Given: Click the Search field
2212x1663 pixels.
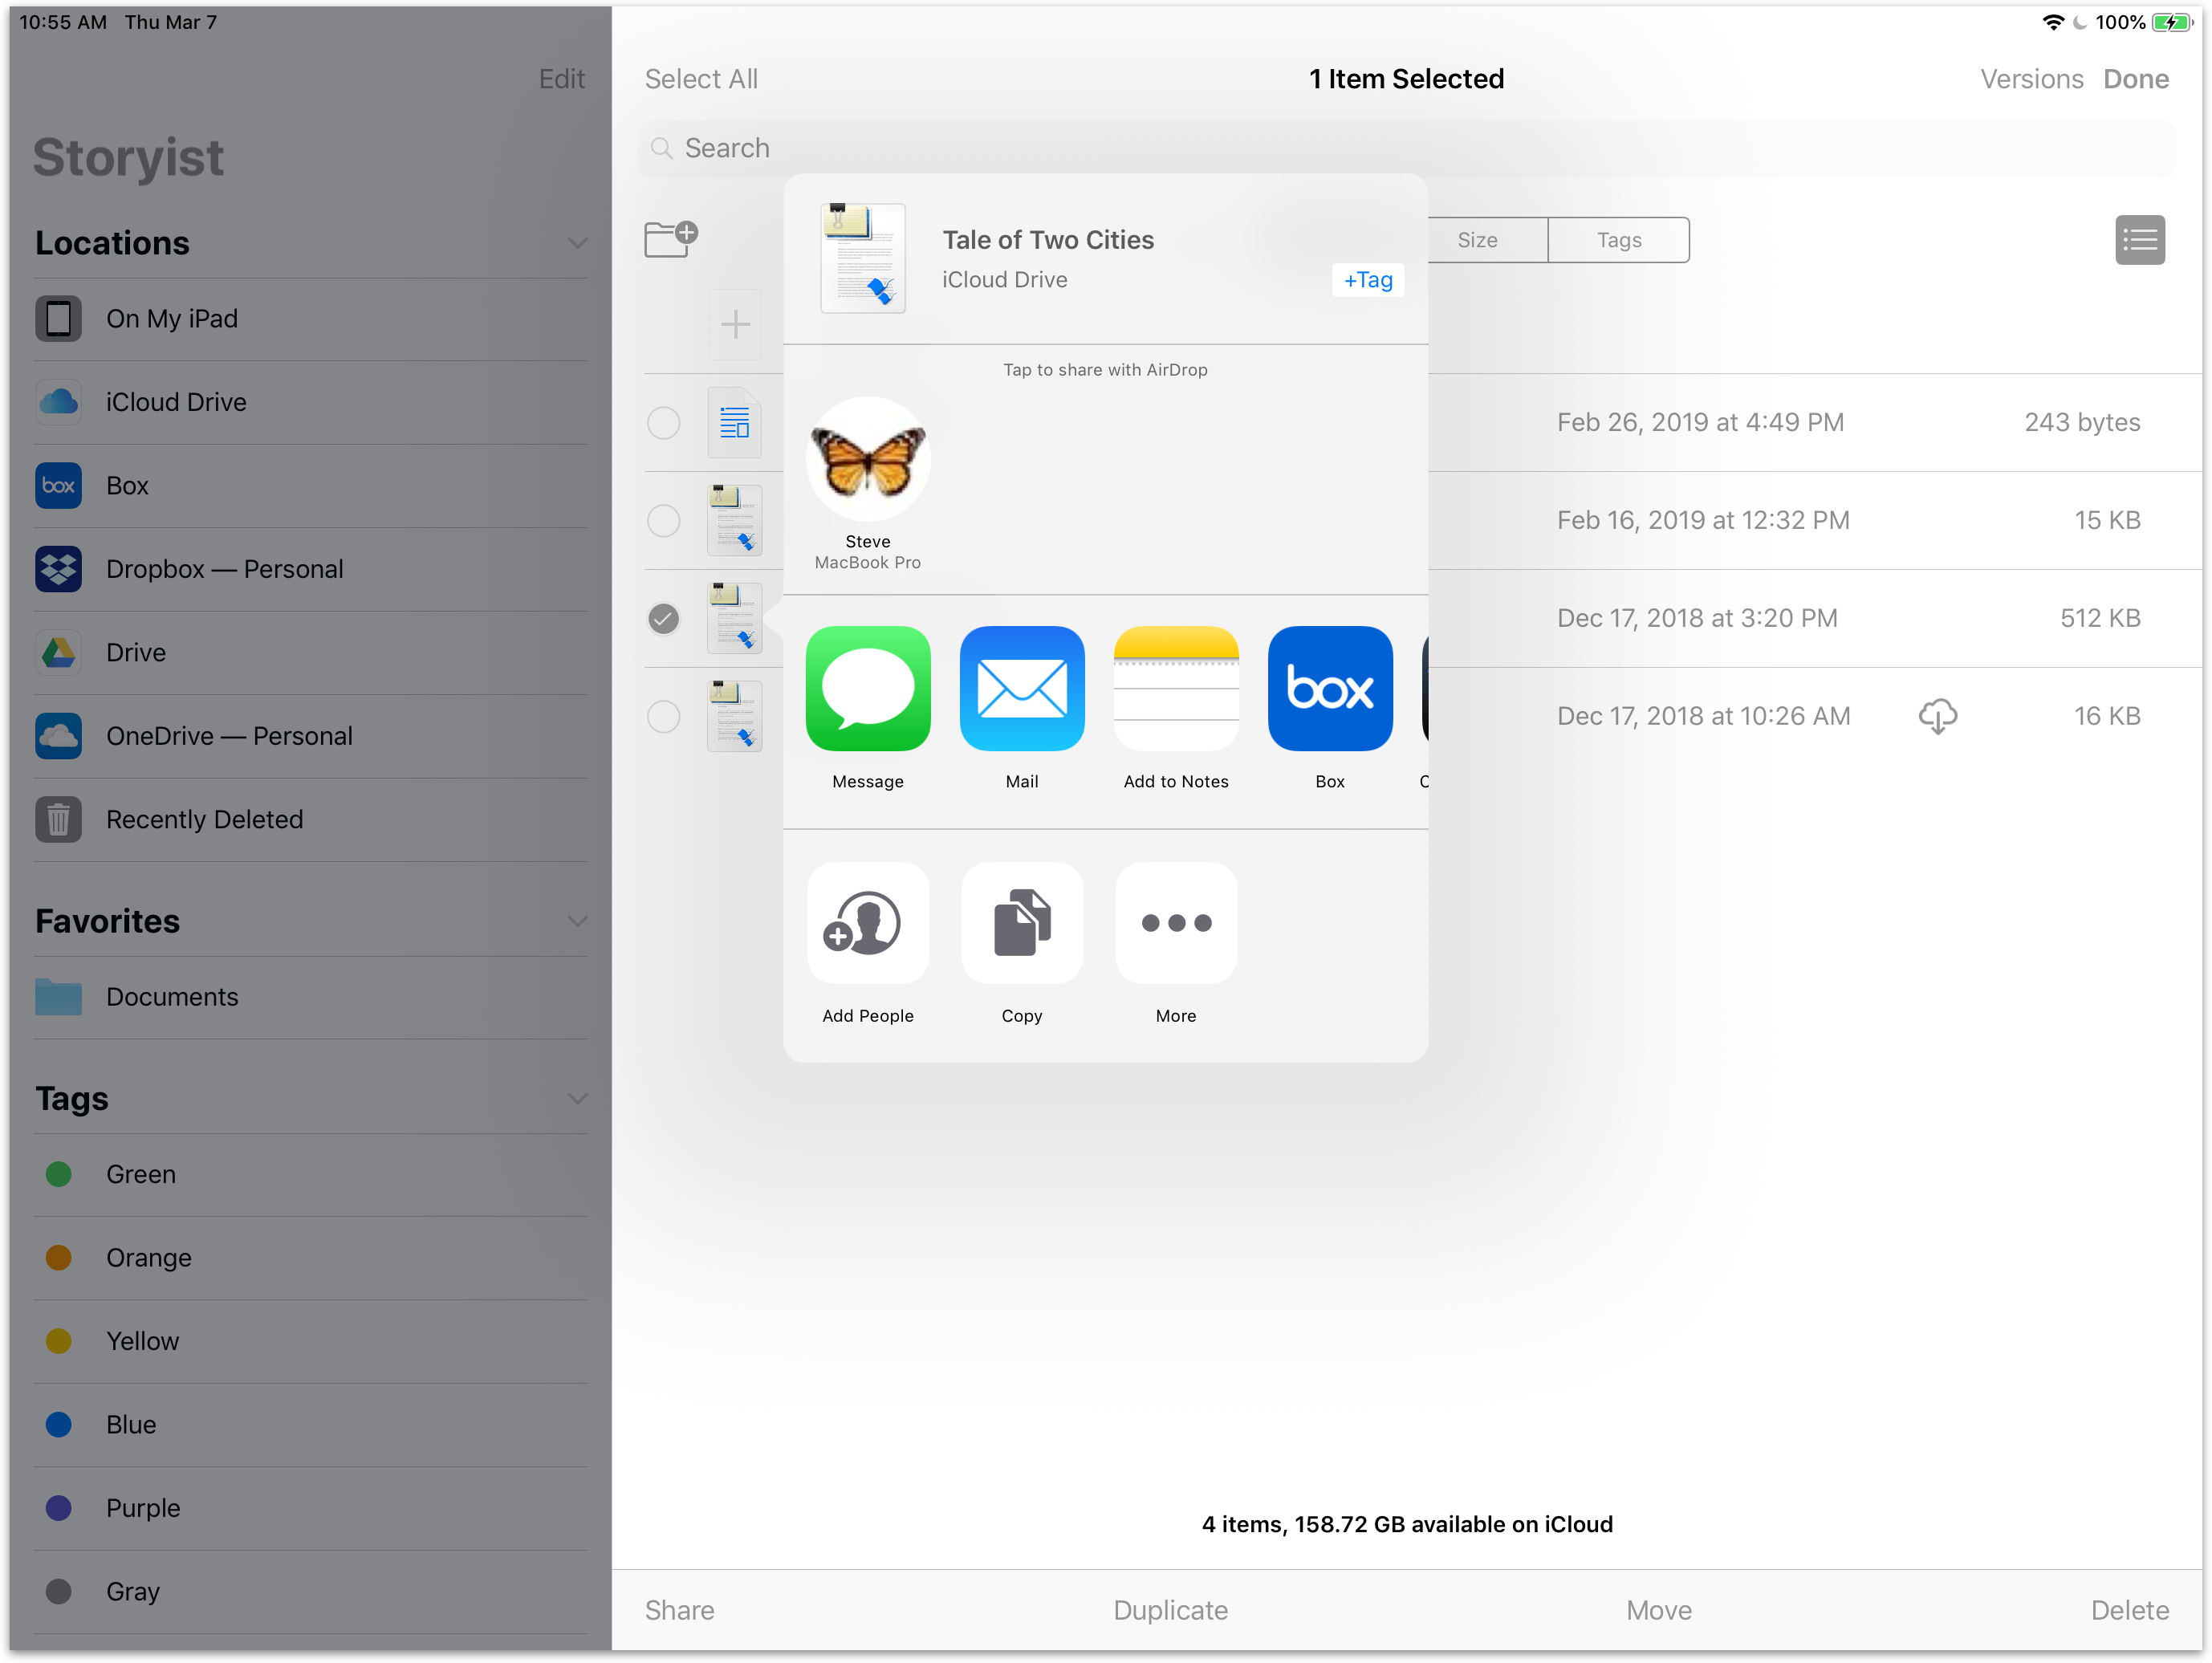Looking at the screenshot, I should point(1405,148).
